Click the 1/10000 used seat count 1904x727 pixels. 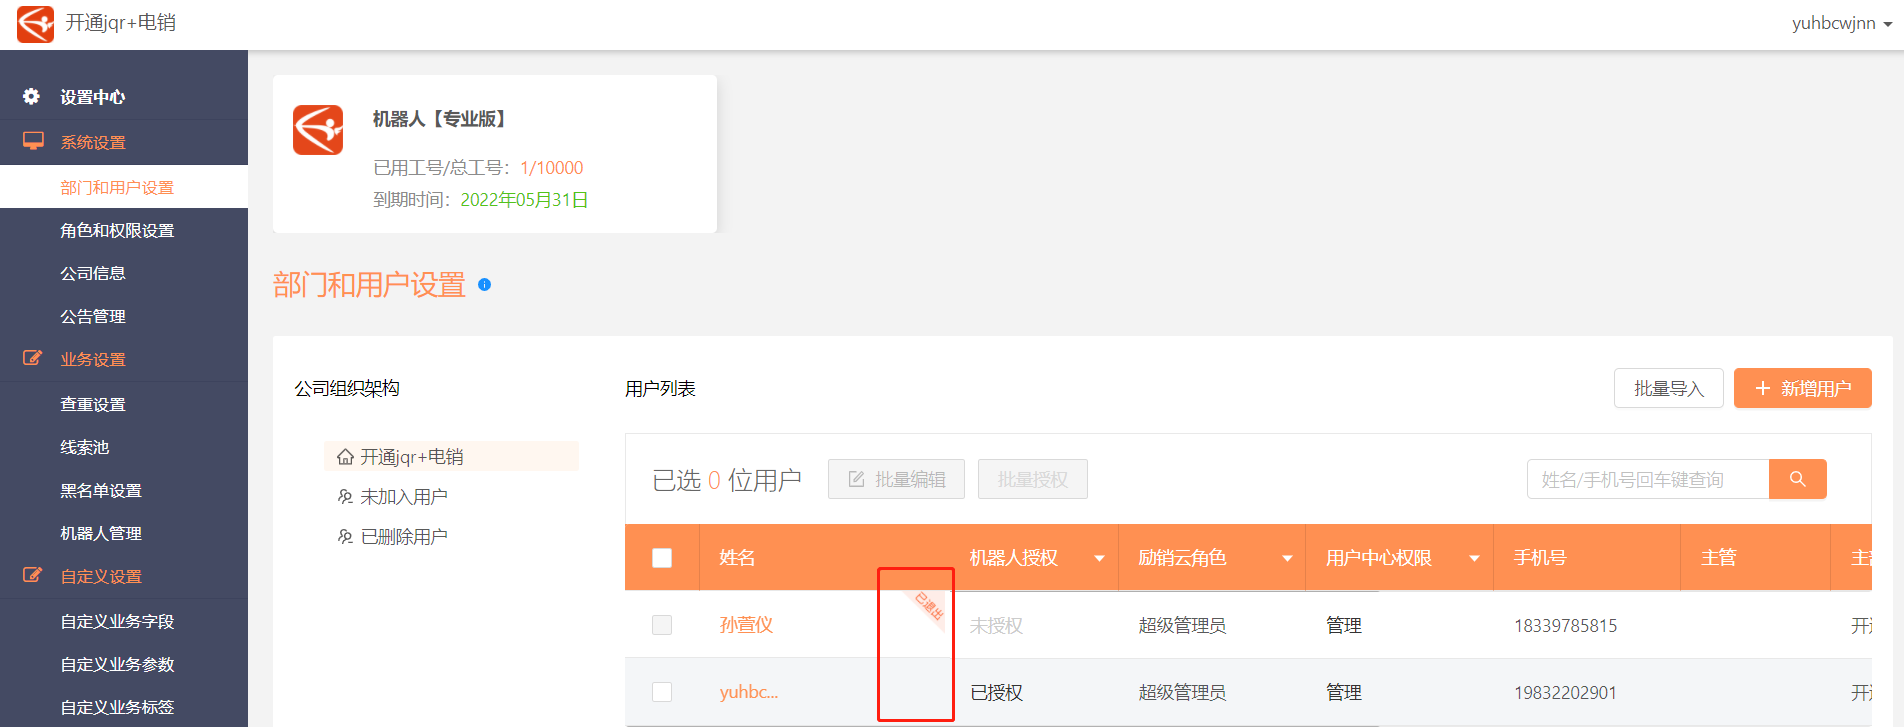click(551, 168)
